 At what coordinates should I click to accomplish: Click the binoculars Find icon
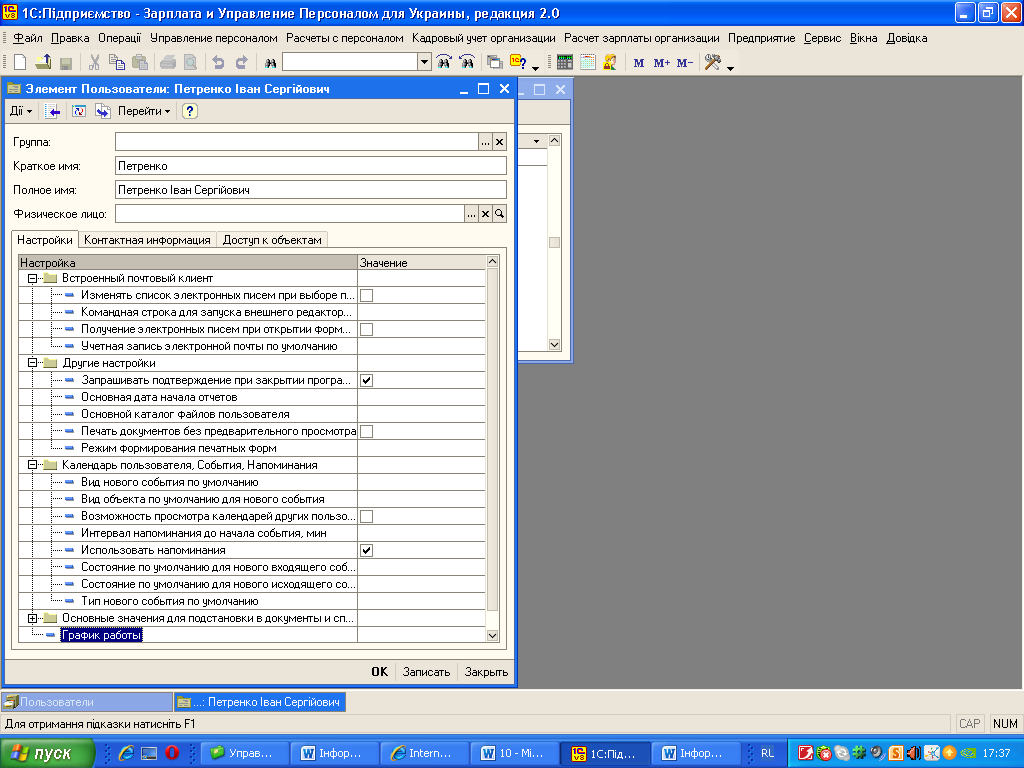pyautogui.click(x=270, y=63)
